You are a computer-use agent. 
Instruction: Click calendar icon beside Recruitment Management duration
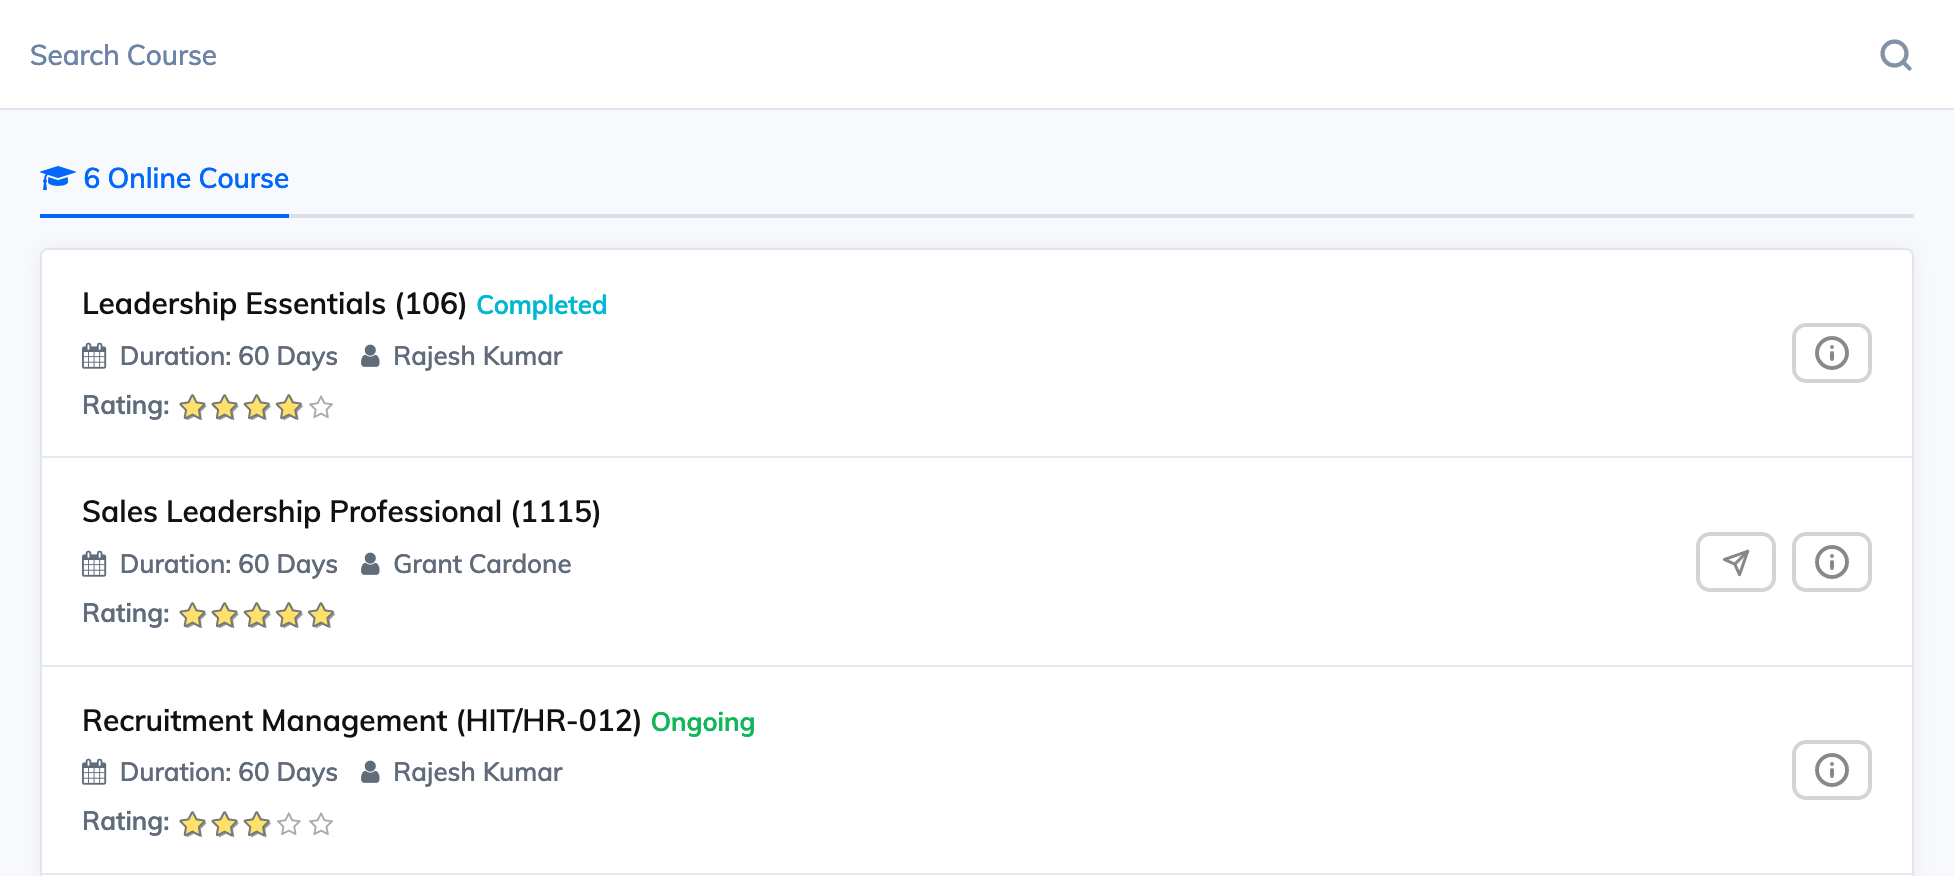tap(94, 772)
